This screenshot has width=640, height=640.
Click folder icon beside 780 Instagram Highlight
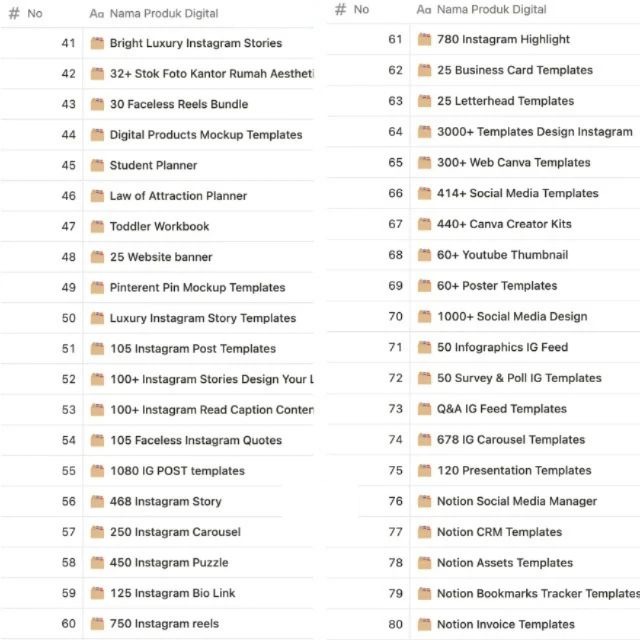pyautogui.click(x=424, y=39)
